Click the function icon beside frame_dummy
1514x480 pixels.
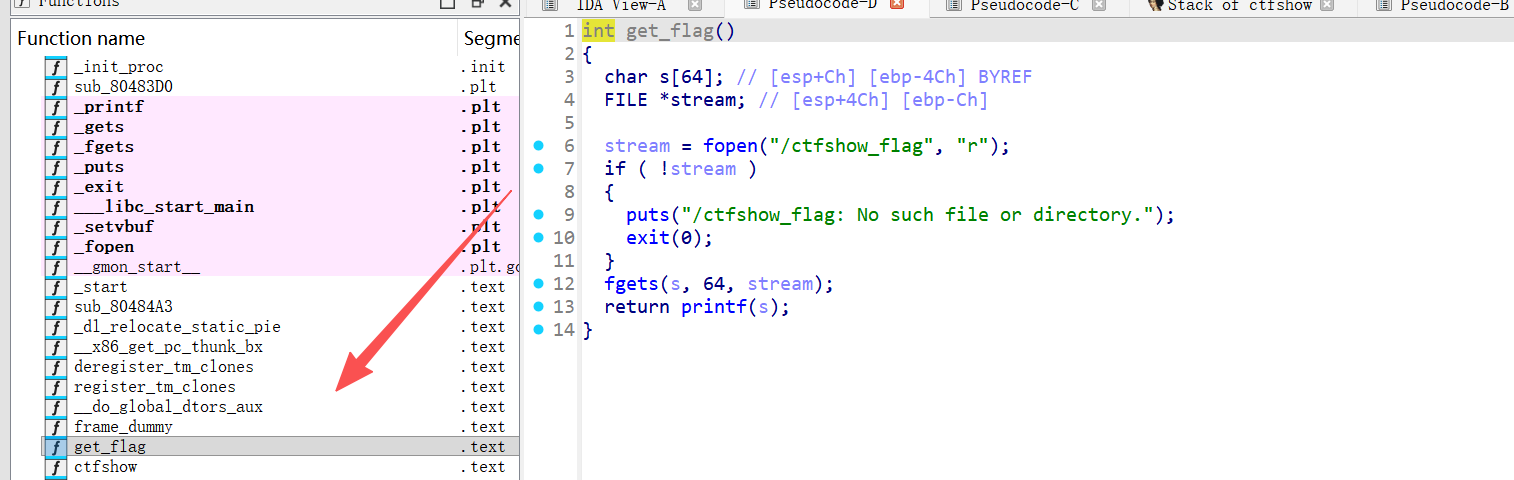pos(55,427)
